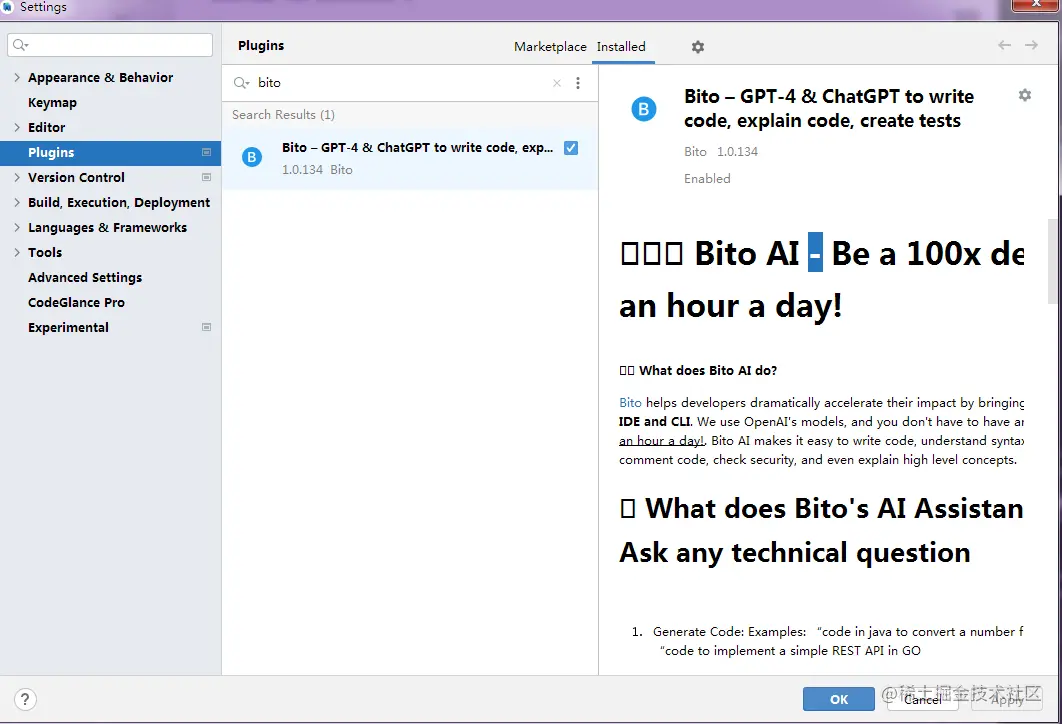This screenshot has height=724, width=1062.
Task: Open the Bito hyperlink in description
Action: coord(630,402)
